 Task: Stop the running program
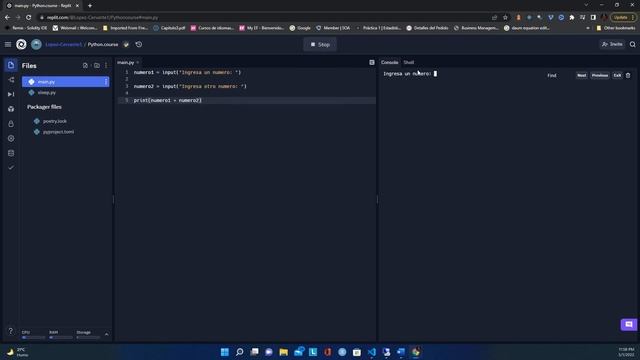tap(320, 44)
